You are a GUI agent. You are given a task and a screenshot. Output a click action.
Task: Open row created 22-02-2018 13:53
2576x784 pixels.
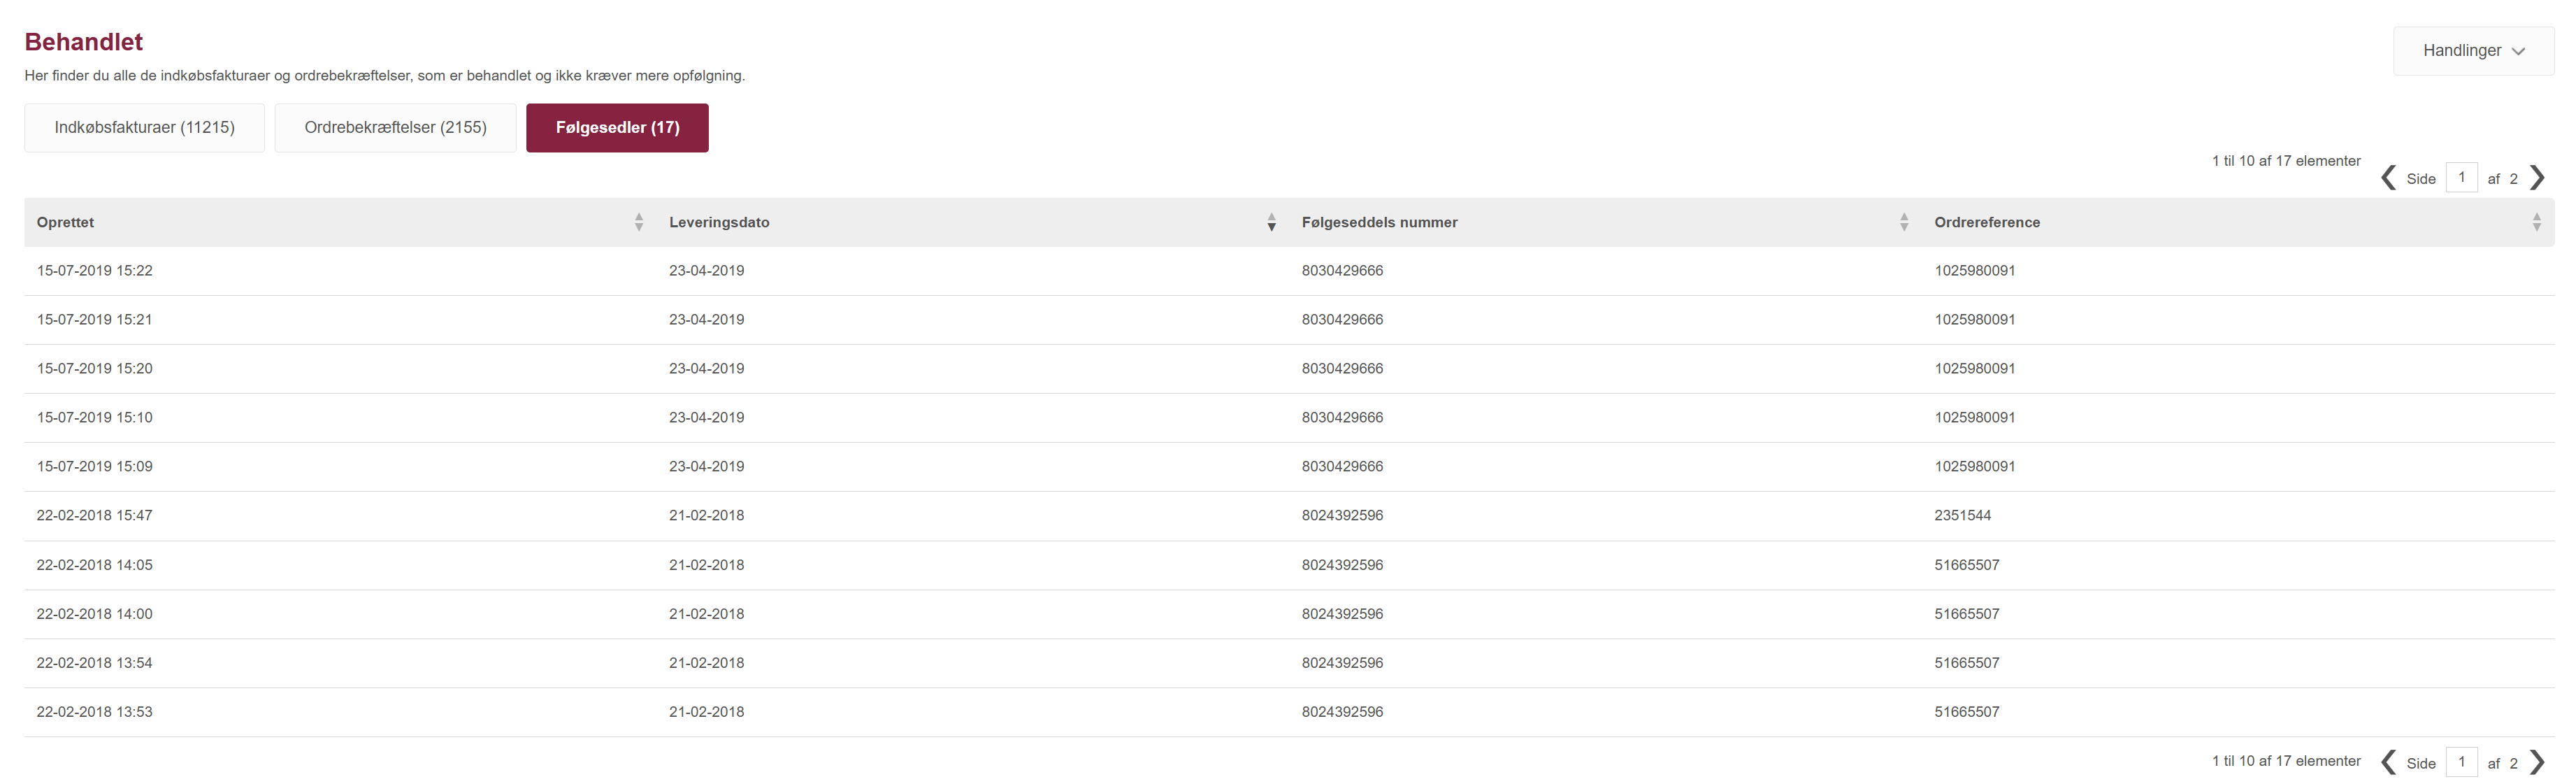[95, 712]
